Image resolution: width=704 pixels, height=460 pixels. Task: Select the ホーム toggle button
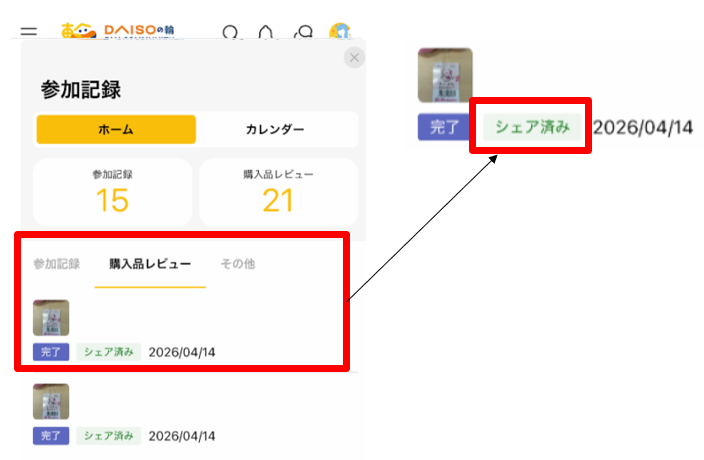click(x=116, y=129)
